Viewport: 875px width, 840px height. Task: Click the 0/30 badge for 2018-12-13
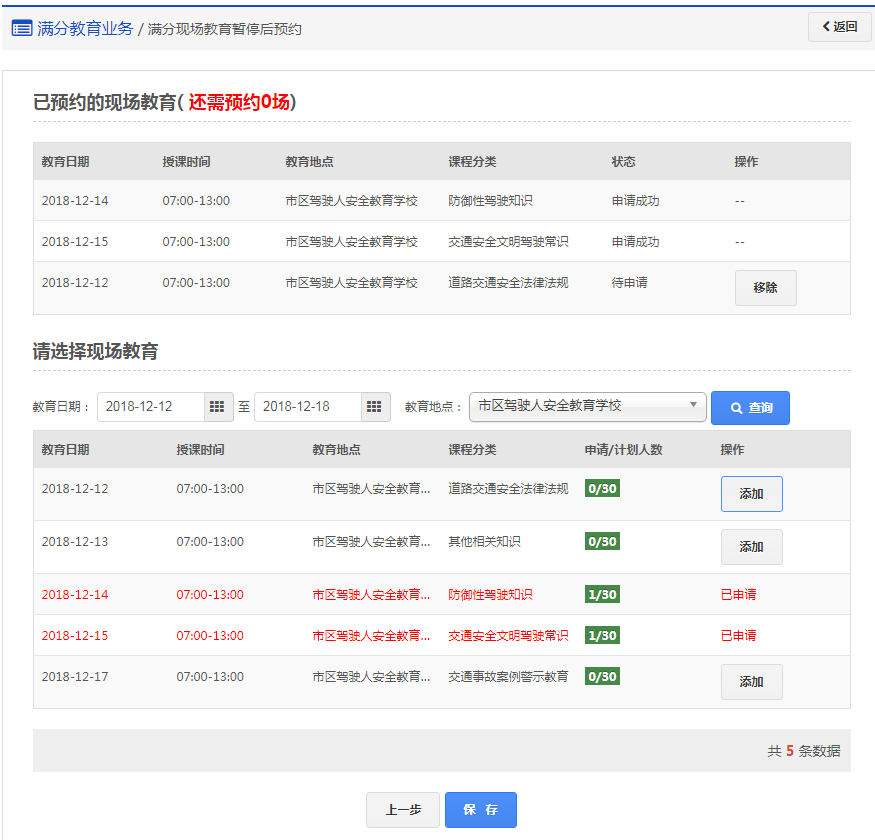pos(602,542)
